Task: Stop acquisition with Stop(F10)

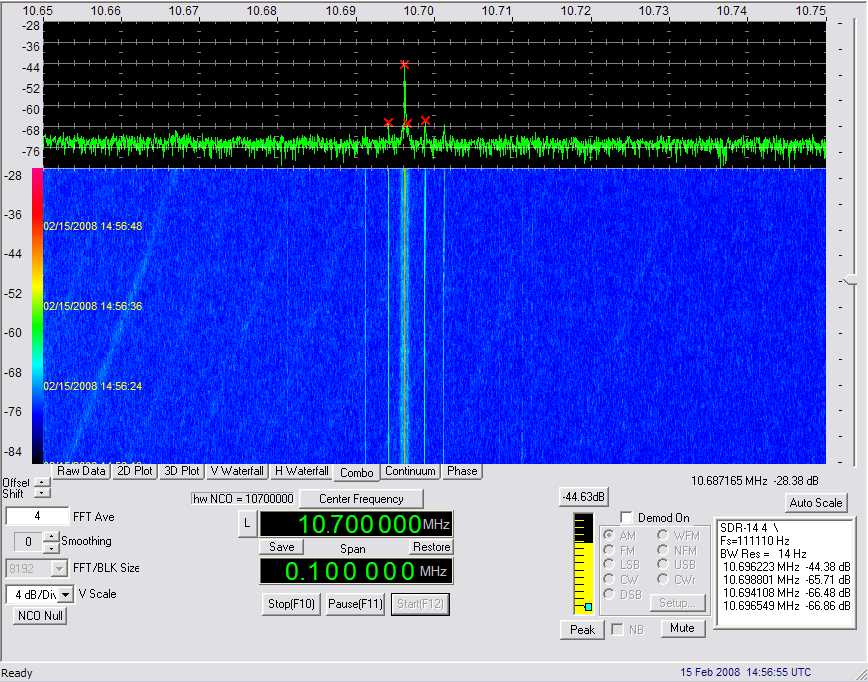Action: [x=291, y=604]
